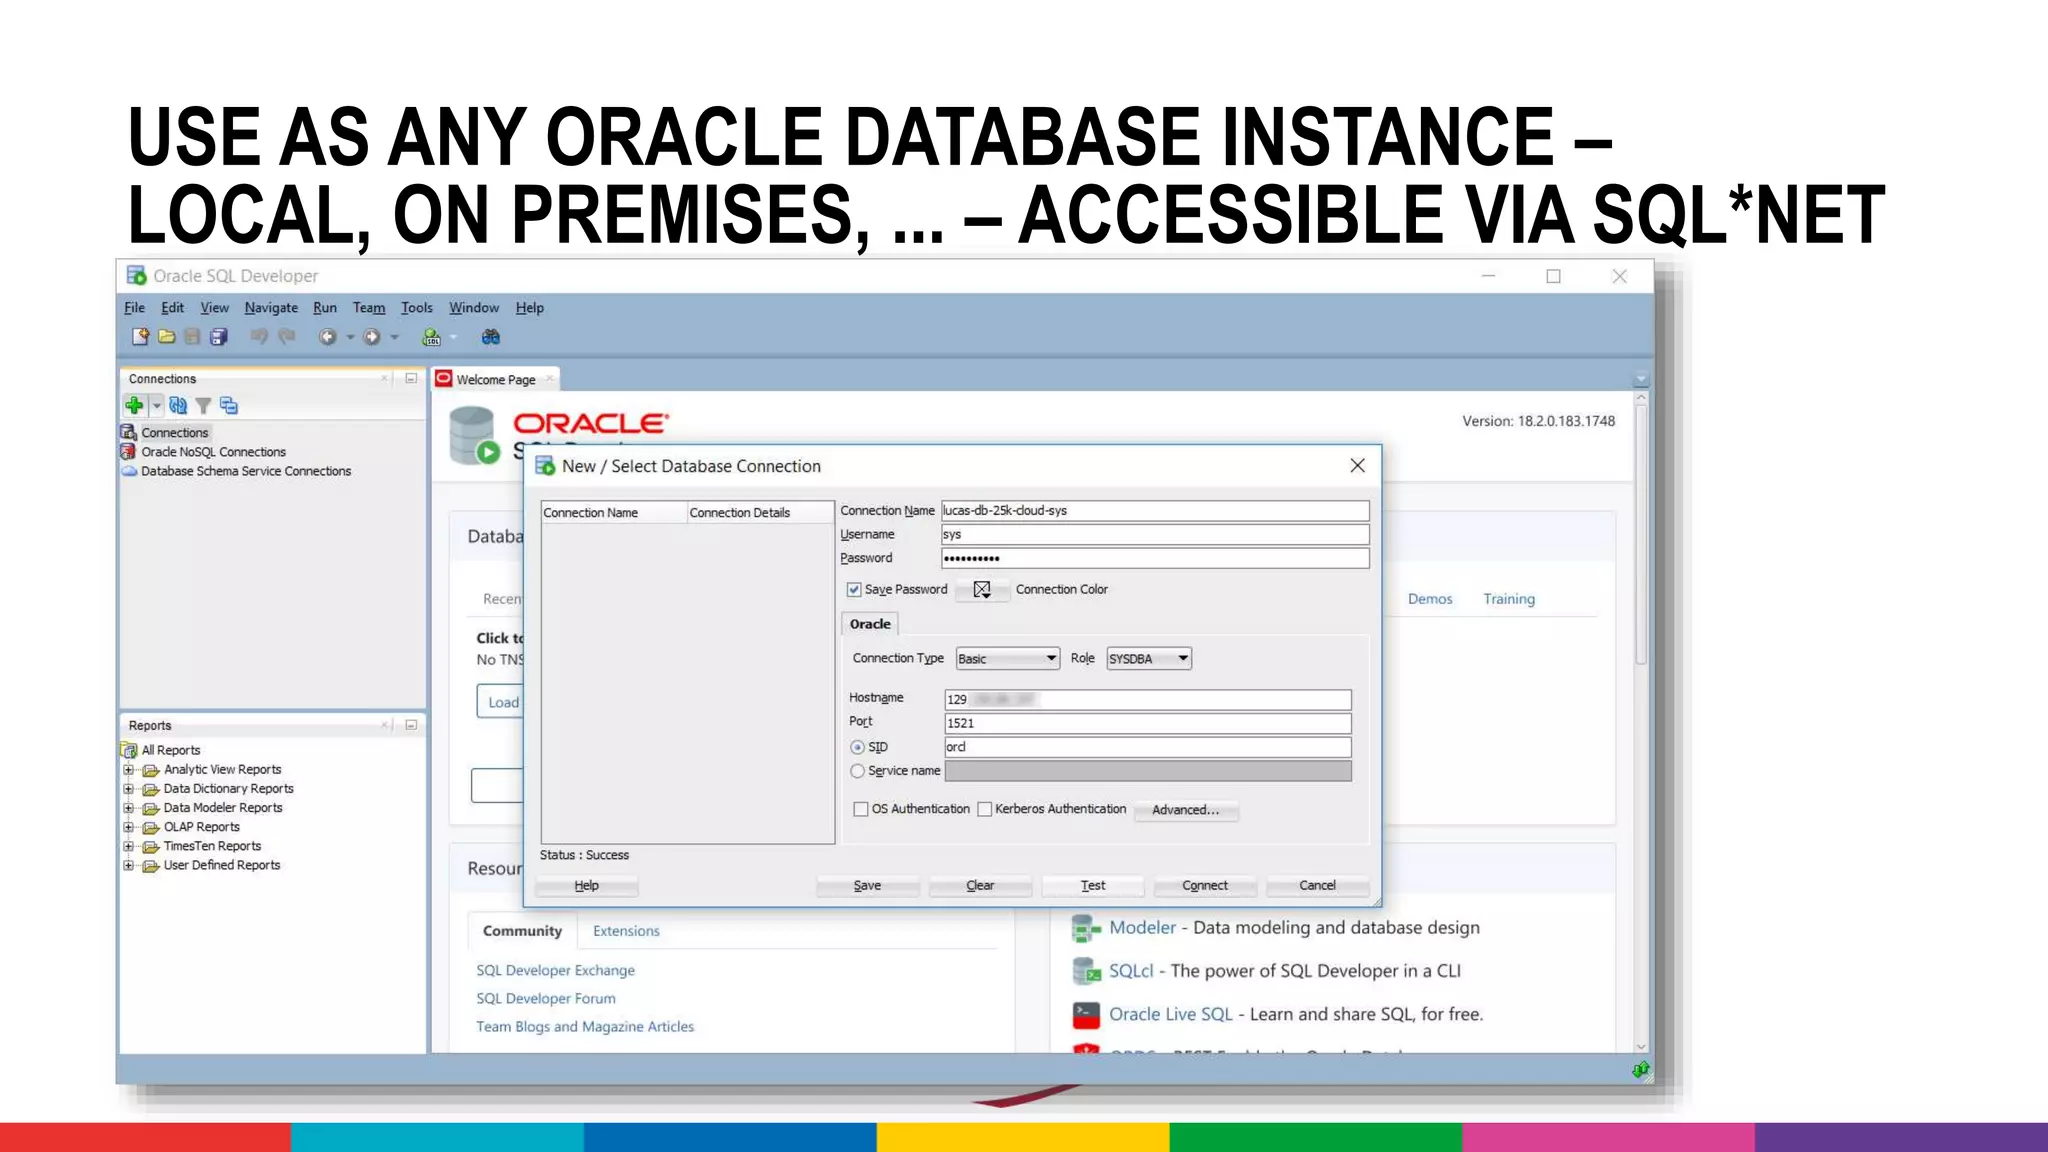
Task: Click the New file toolbar icon
Action: [140, 337]
